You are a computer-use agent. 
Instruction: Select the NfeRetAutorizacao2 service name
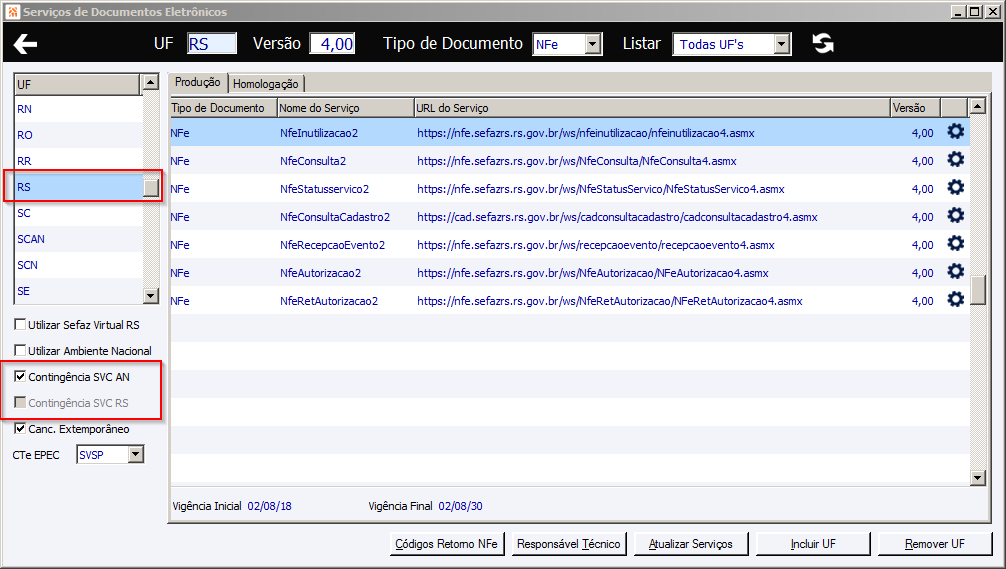click(329, 301)
